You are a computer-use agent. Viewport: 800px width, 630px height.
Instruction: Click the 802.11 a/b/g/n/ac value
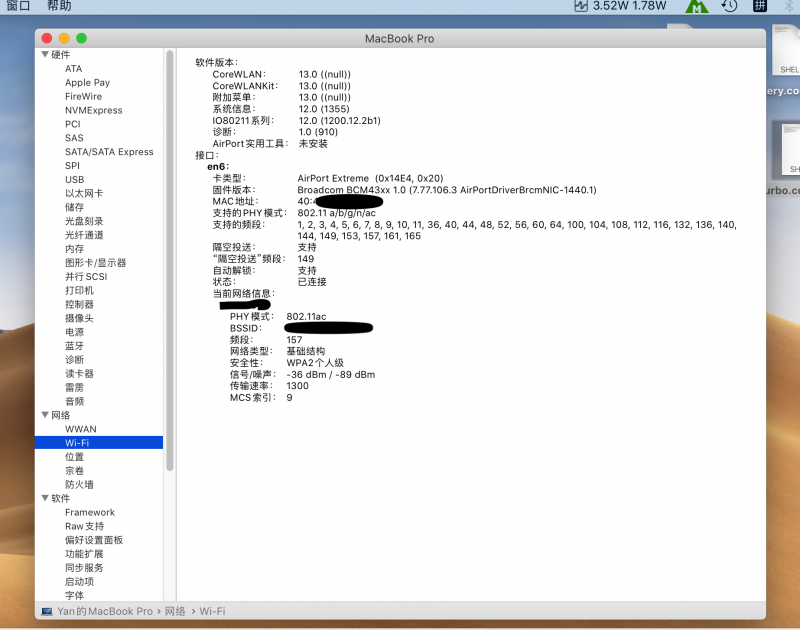tap(336, 213)
